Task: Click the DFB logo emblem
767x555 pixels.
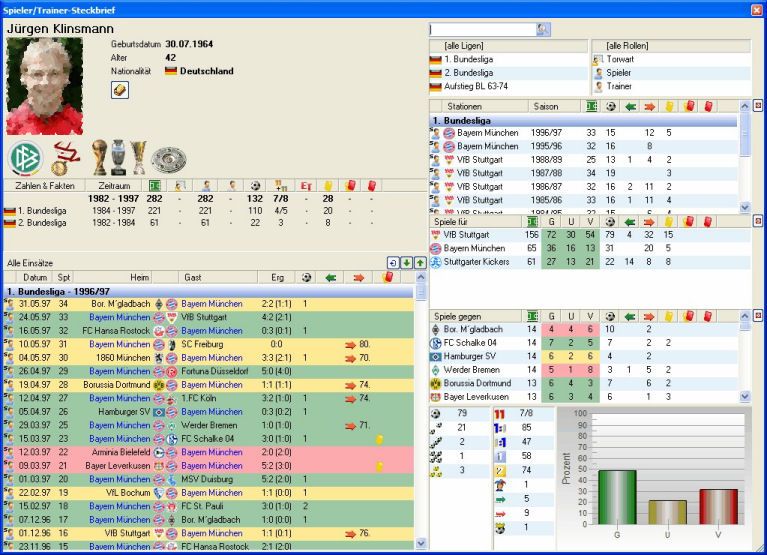Action: (25, 158)
